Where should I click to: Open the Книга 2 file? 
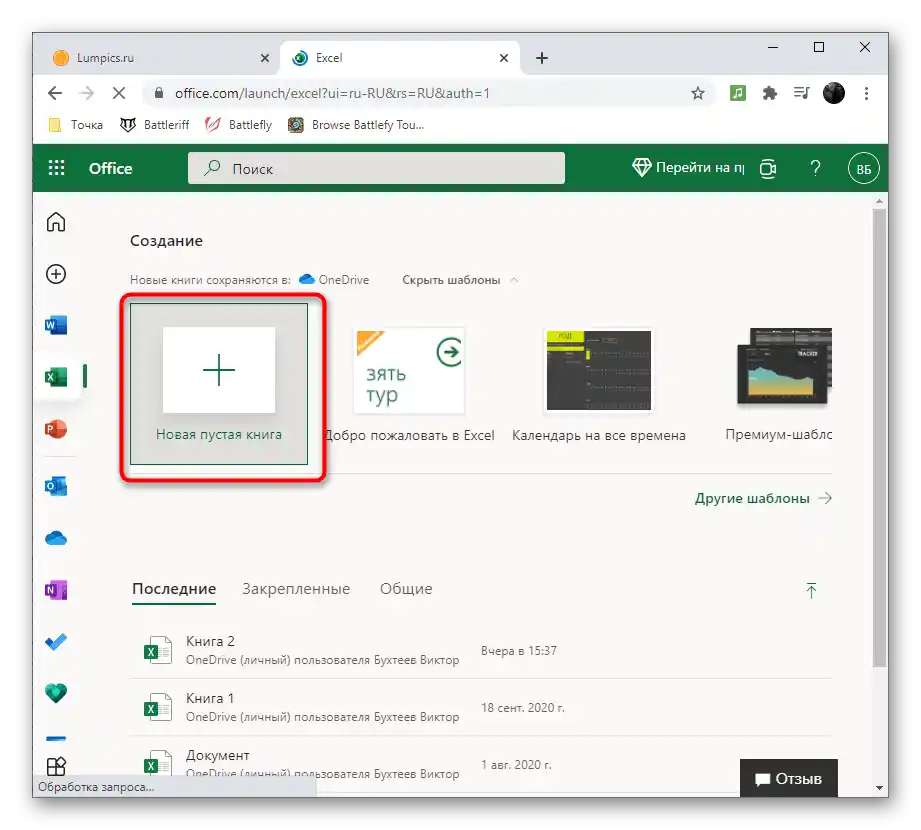[x=480, y=650]
